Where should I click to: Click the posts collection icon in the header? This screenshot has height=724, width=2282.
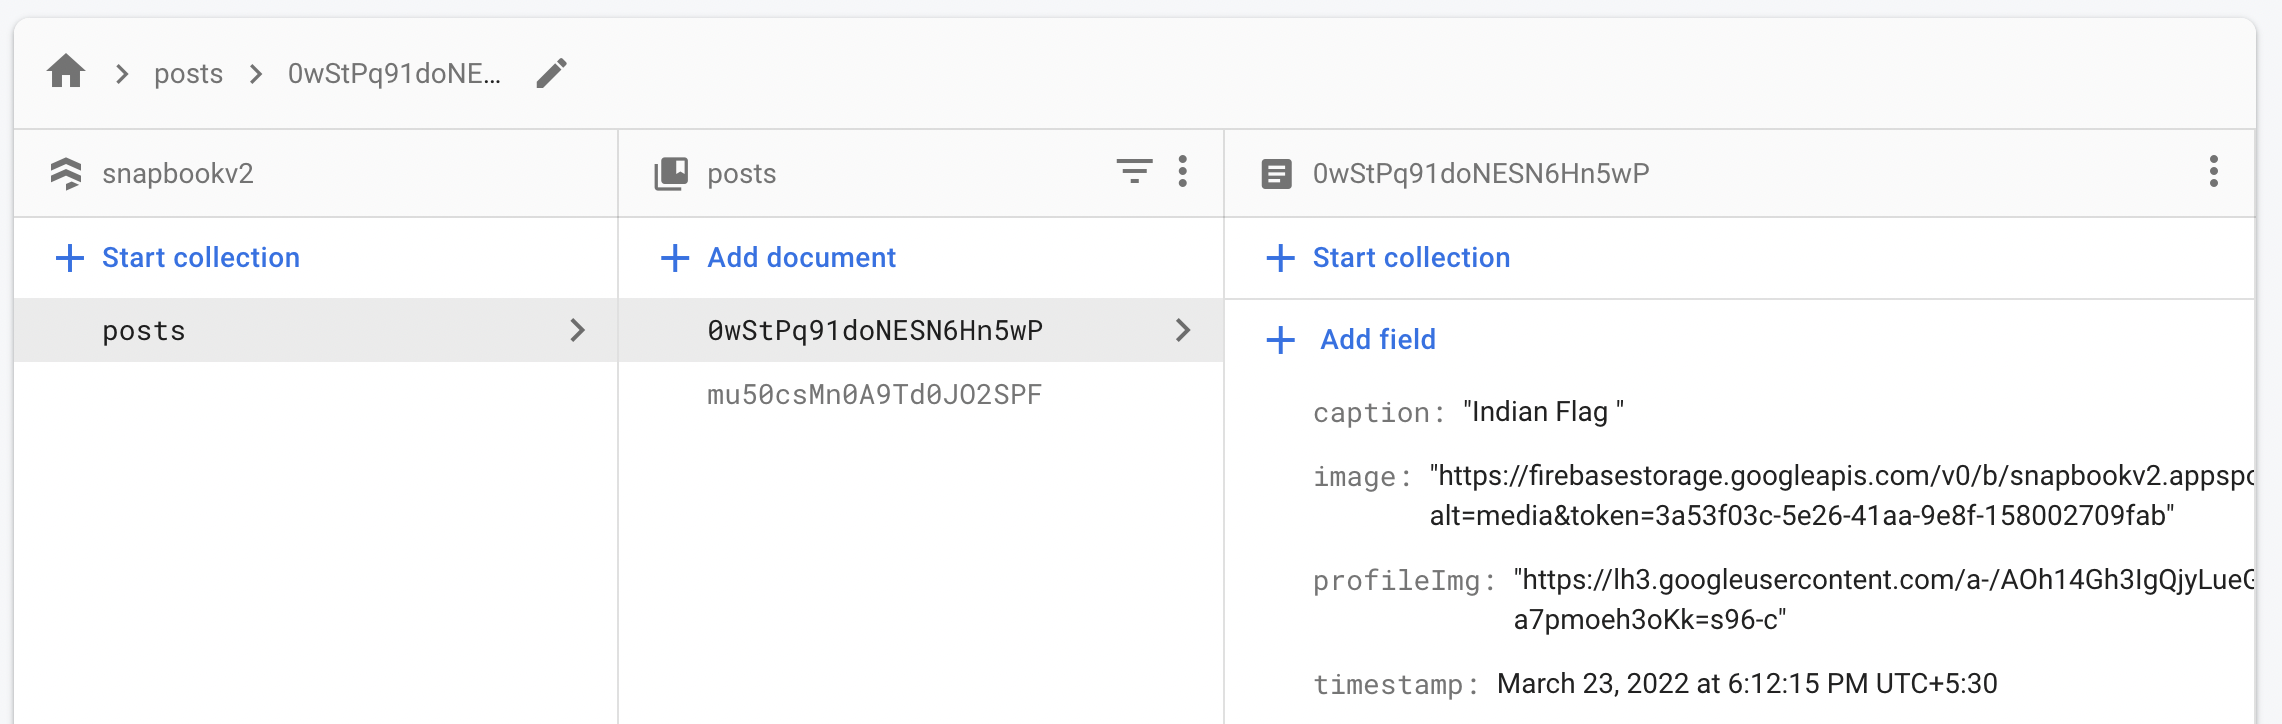pos(671,173)
